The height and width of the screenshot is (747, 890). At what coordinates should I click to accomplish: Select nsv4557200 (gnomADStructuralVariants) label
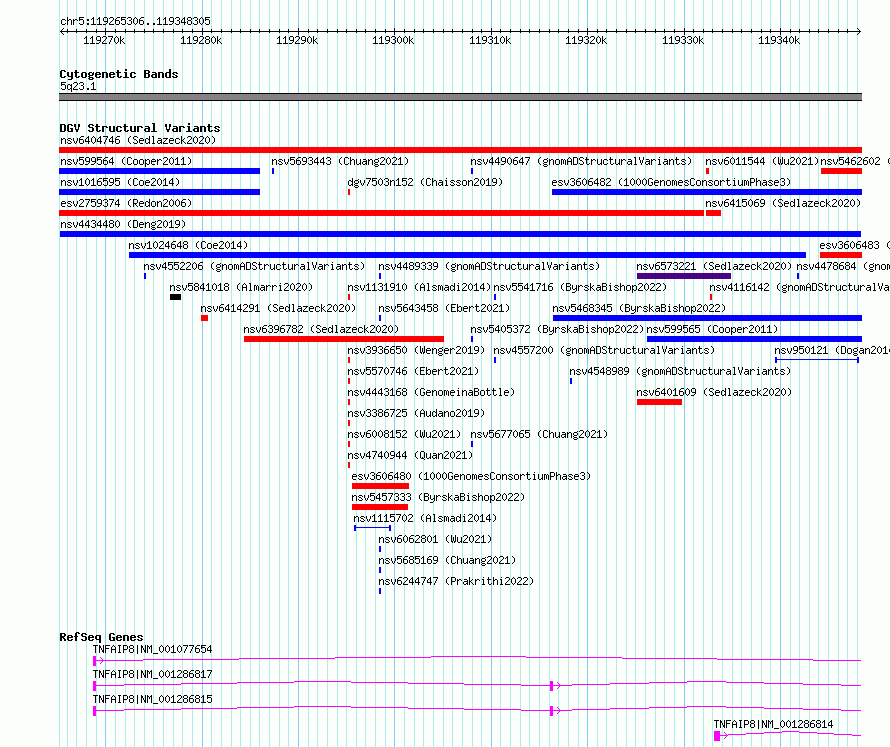[604, 350]
